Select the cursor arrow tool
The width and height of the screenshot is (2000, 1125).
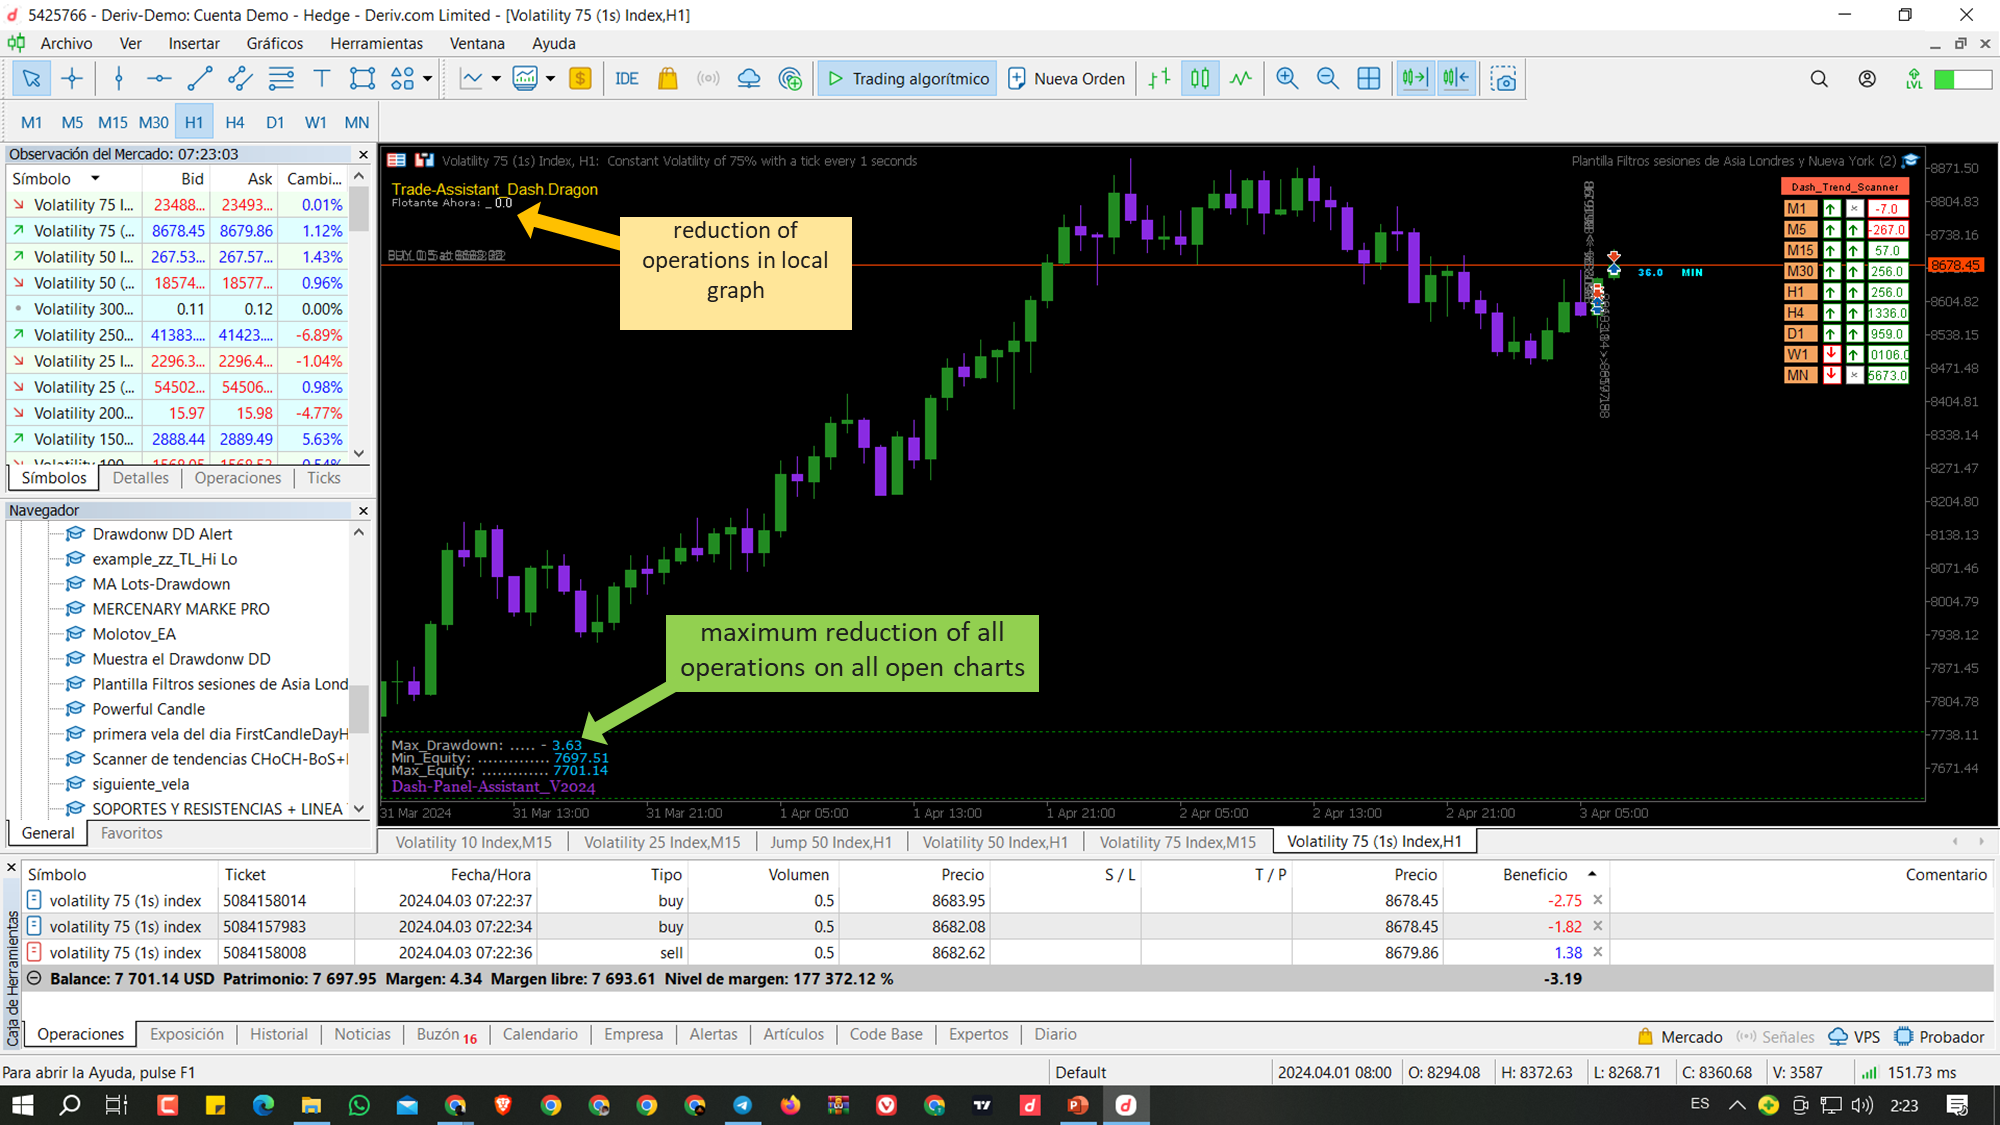31,79
